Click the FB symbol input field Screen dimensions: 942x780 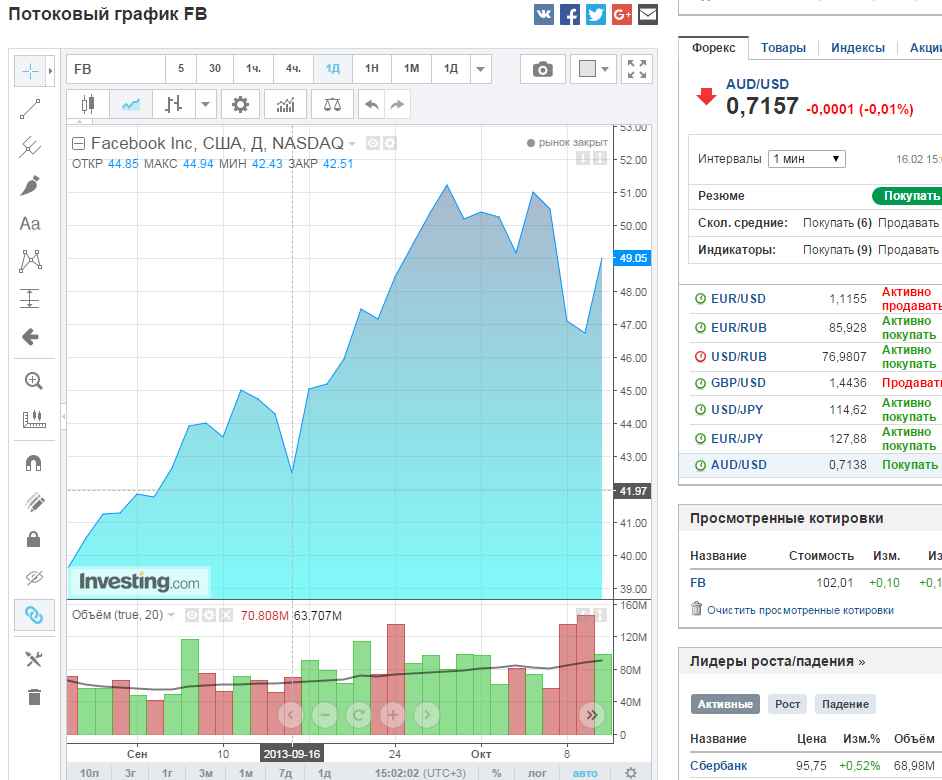(x=116, y=69)
